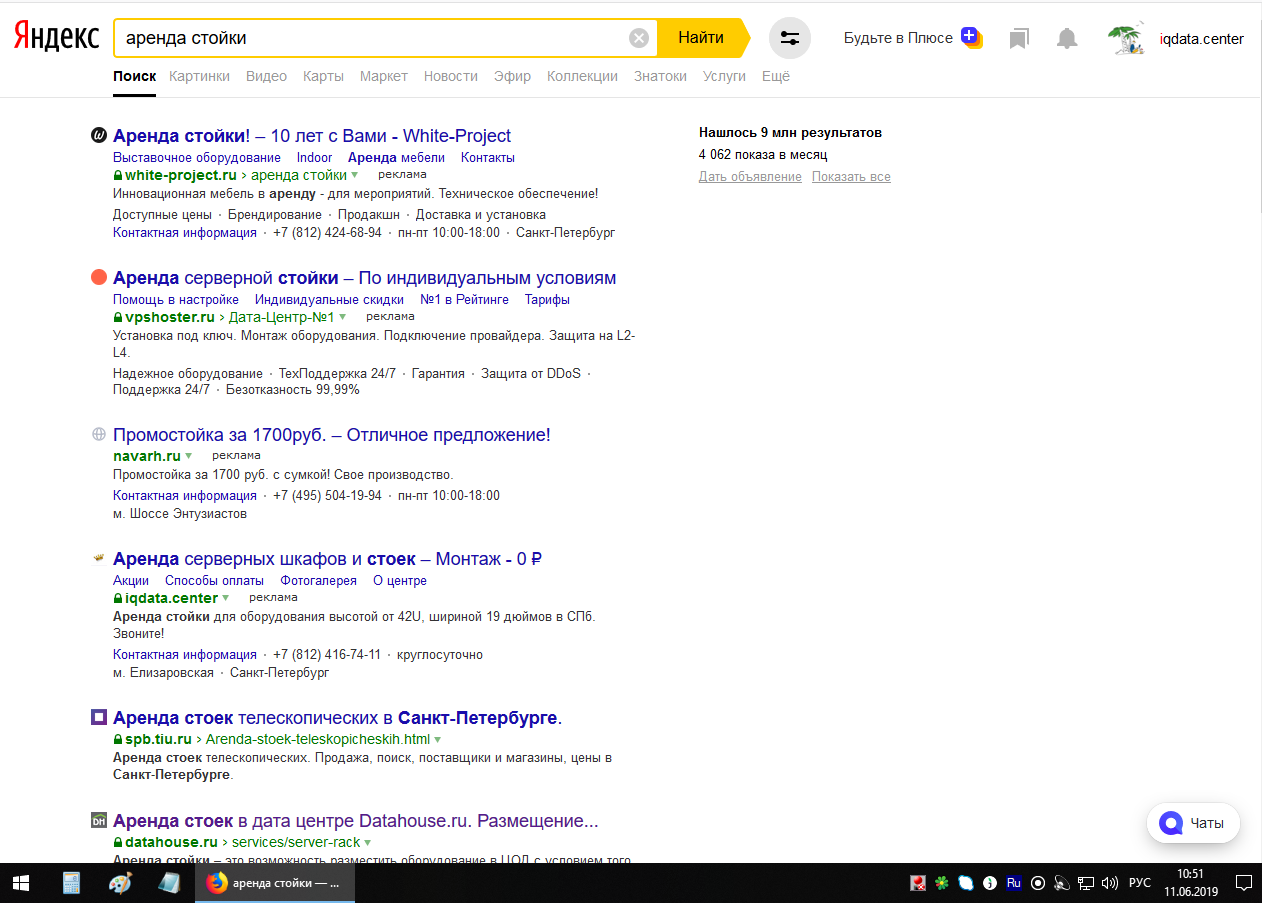The width and height of the screenshot is (1262, 903).
Task: Click Будьте в Плюсе link
Action: pyautogui.click(x=898, y=38)
